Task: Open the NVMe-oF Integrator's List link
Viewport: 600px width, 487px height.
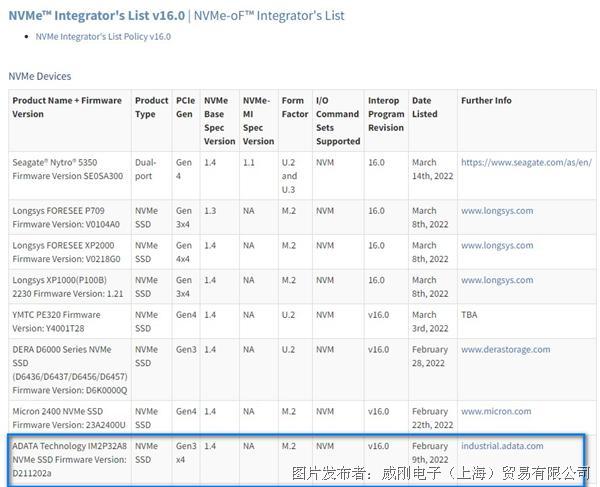Action: coord(269,16)
